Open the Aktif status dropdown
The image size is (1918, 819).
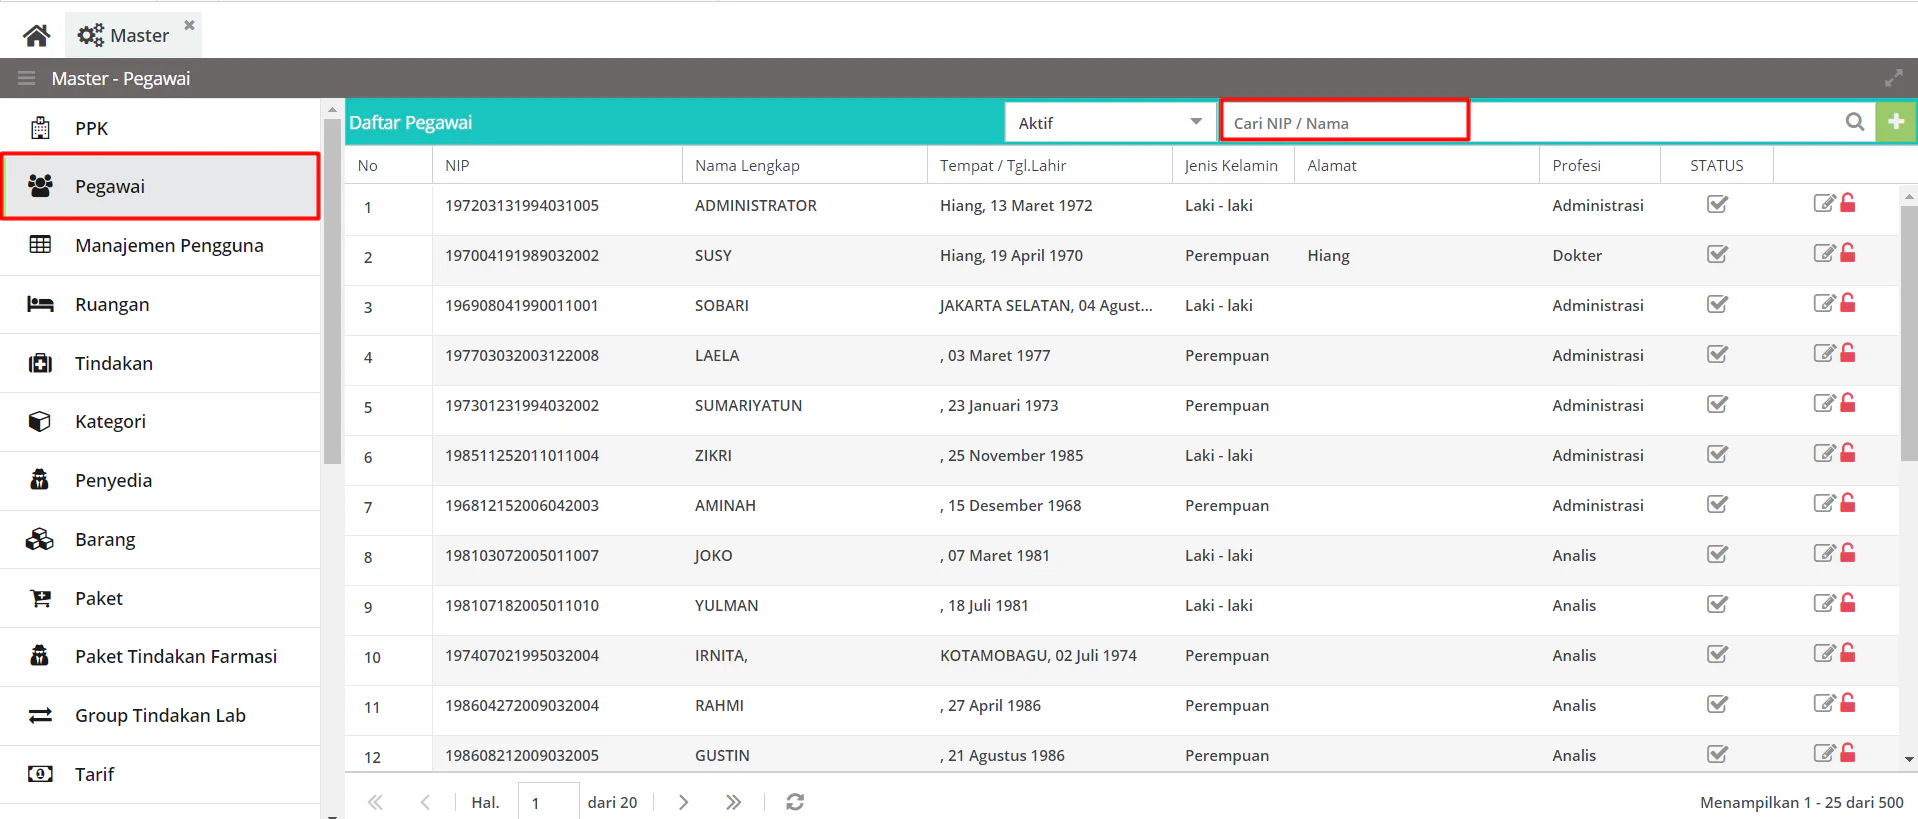click(1110, 123)
